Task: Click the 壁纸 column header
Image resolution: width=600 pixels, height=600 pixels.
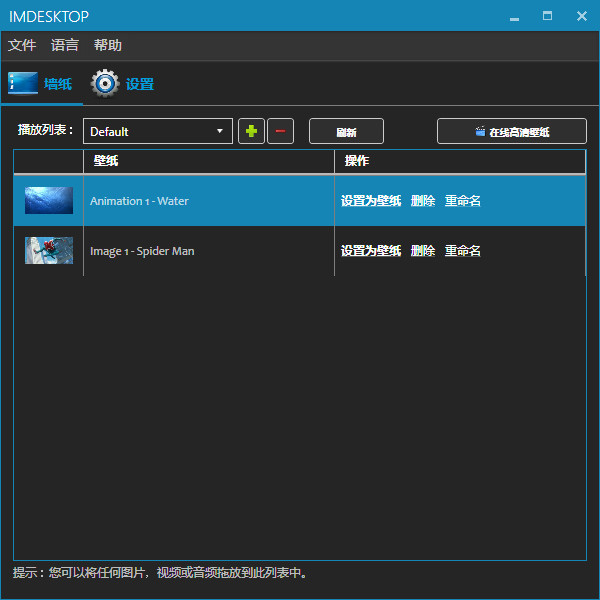Action: click(209, 161)
